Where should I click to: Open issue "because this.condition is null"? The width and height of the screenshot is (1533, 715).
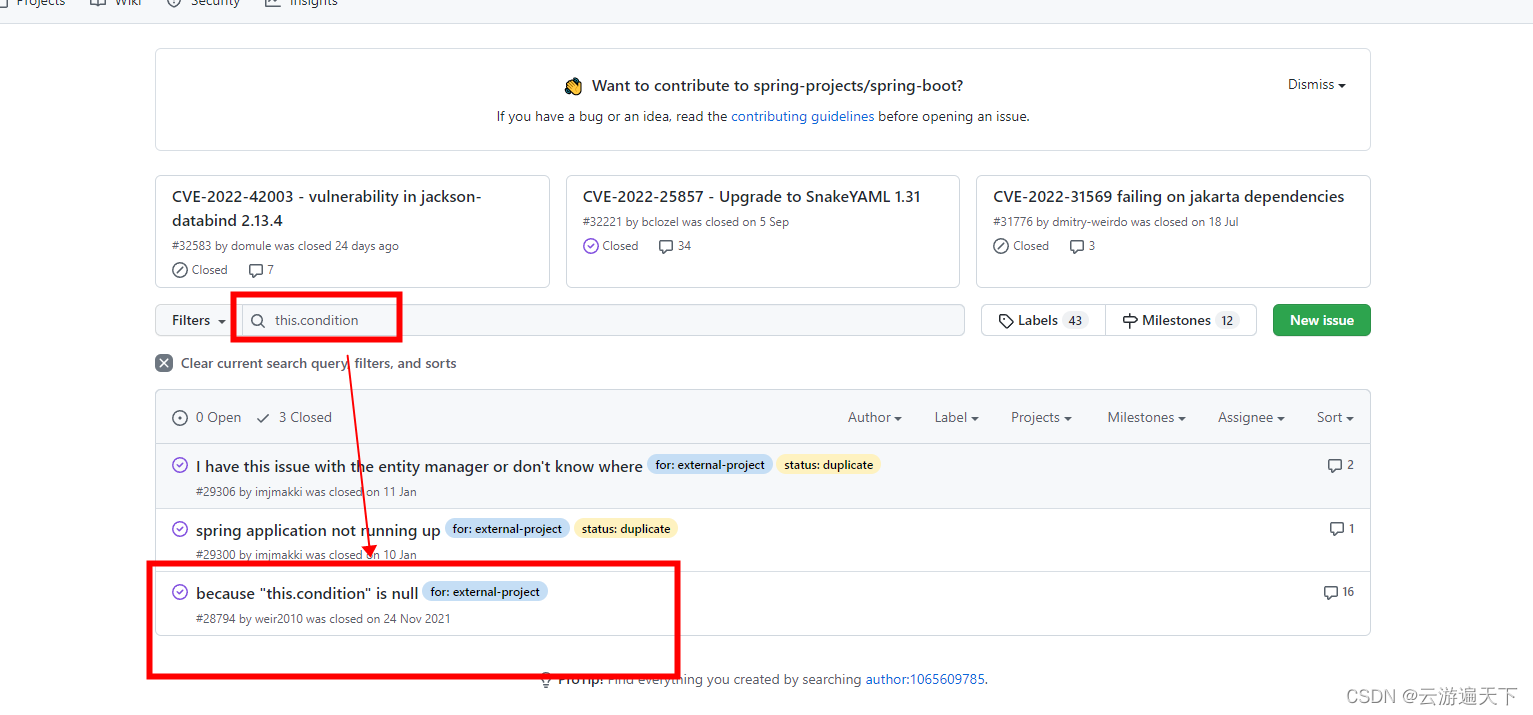306,592
